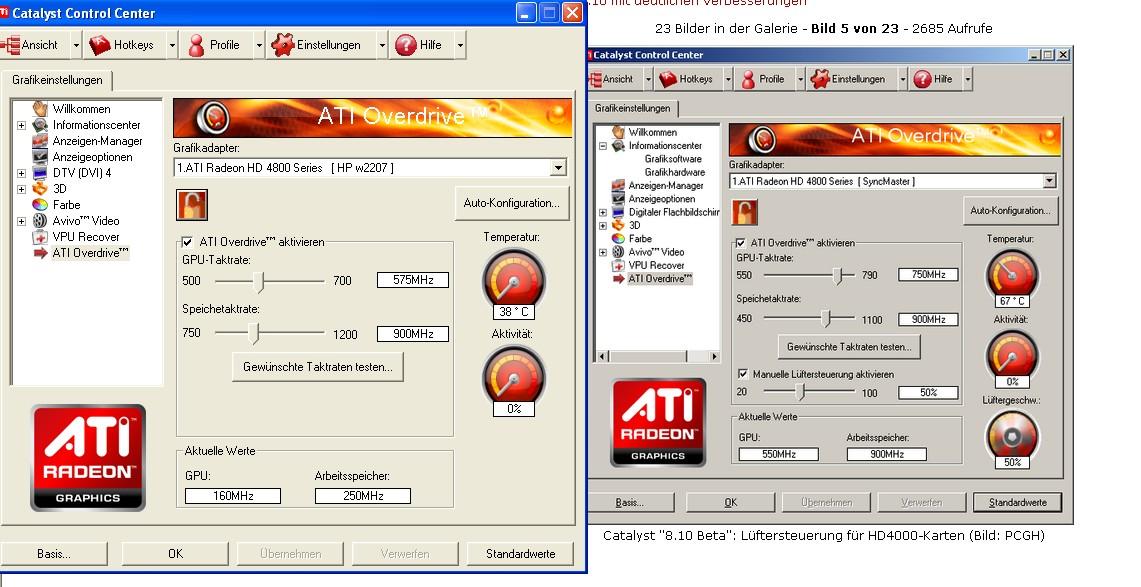
Task: Click Gewünschte Taktraten testen in left window
Action: point(318,367)
